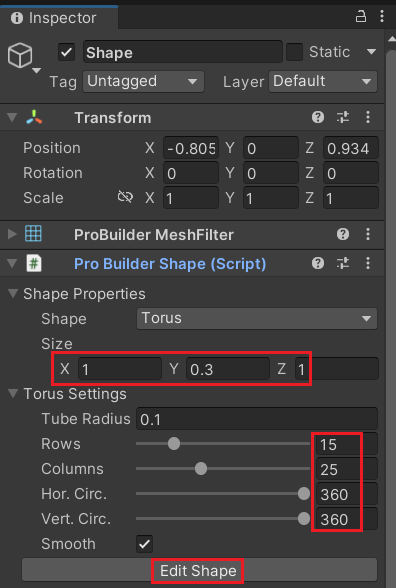The height and width of the screenshot is (588, 396).
Task: Click the Vert. Circ. value field
Action: click(x=347, y=519)
